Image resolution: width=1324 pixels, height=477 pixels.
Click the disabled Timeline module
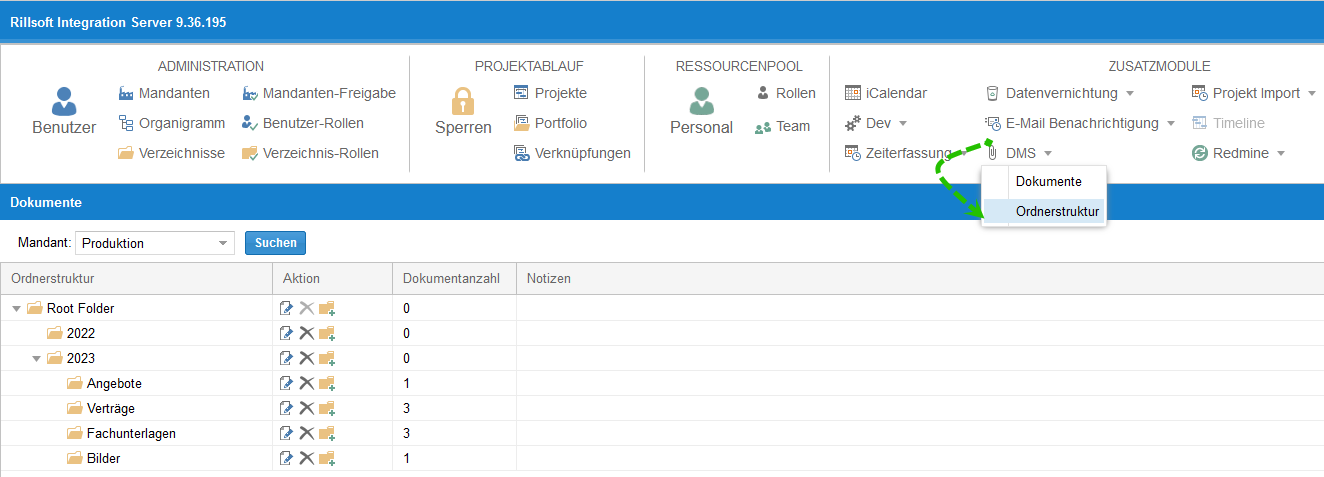(1228, 123)
